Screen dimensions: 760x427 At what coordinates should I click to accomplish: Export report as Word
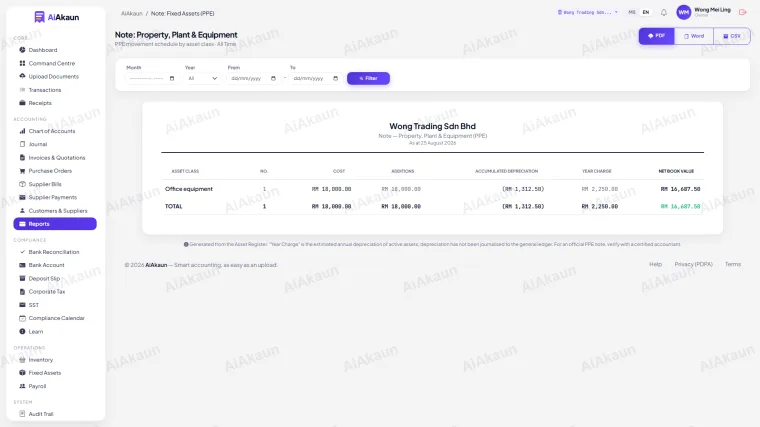pyautogui.click(x=694, y=36)
